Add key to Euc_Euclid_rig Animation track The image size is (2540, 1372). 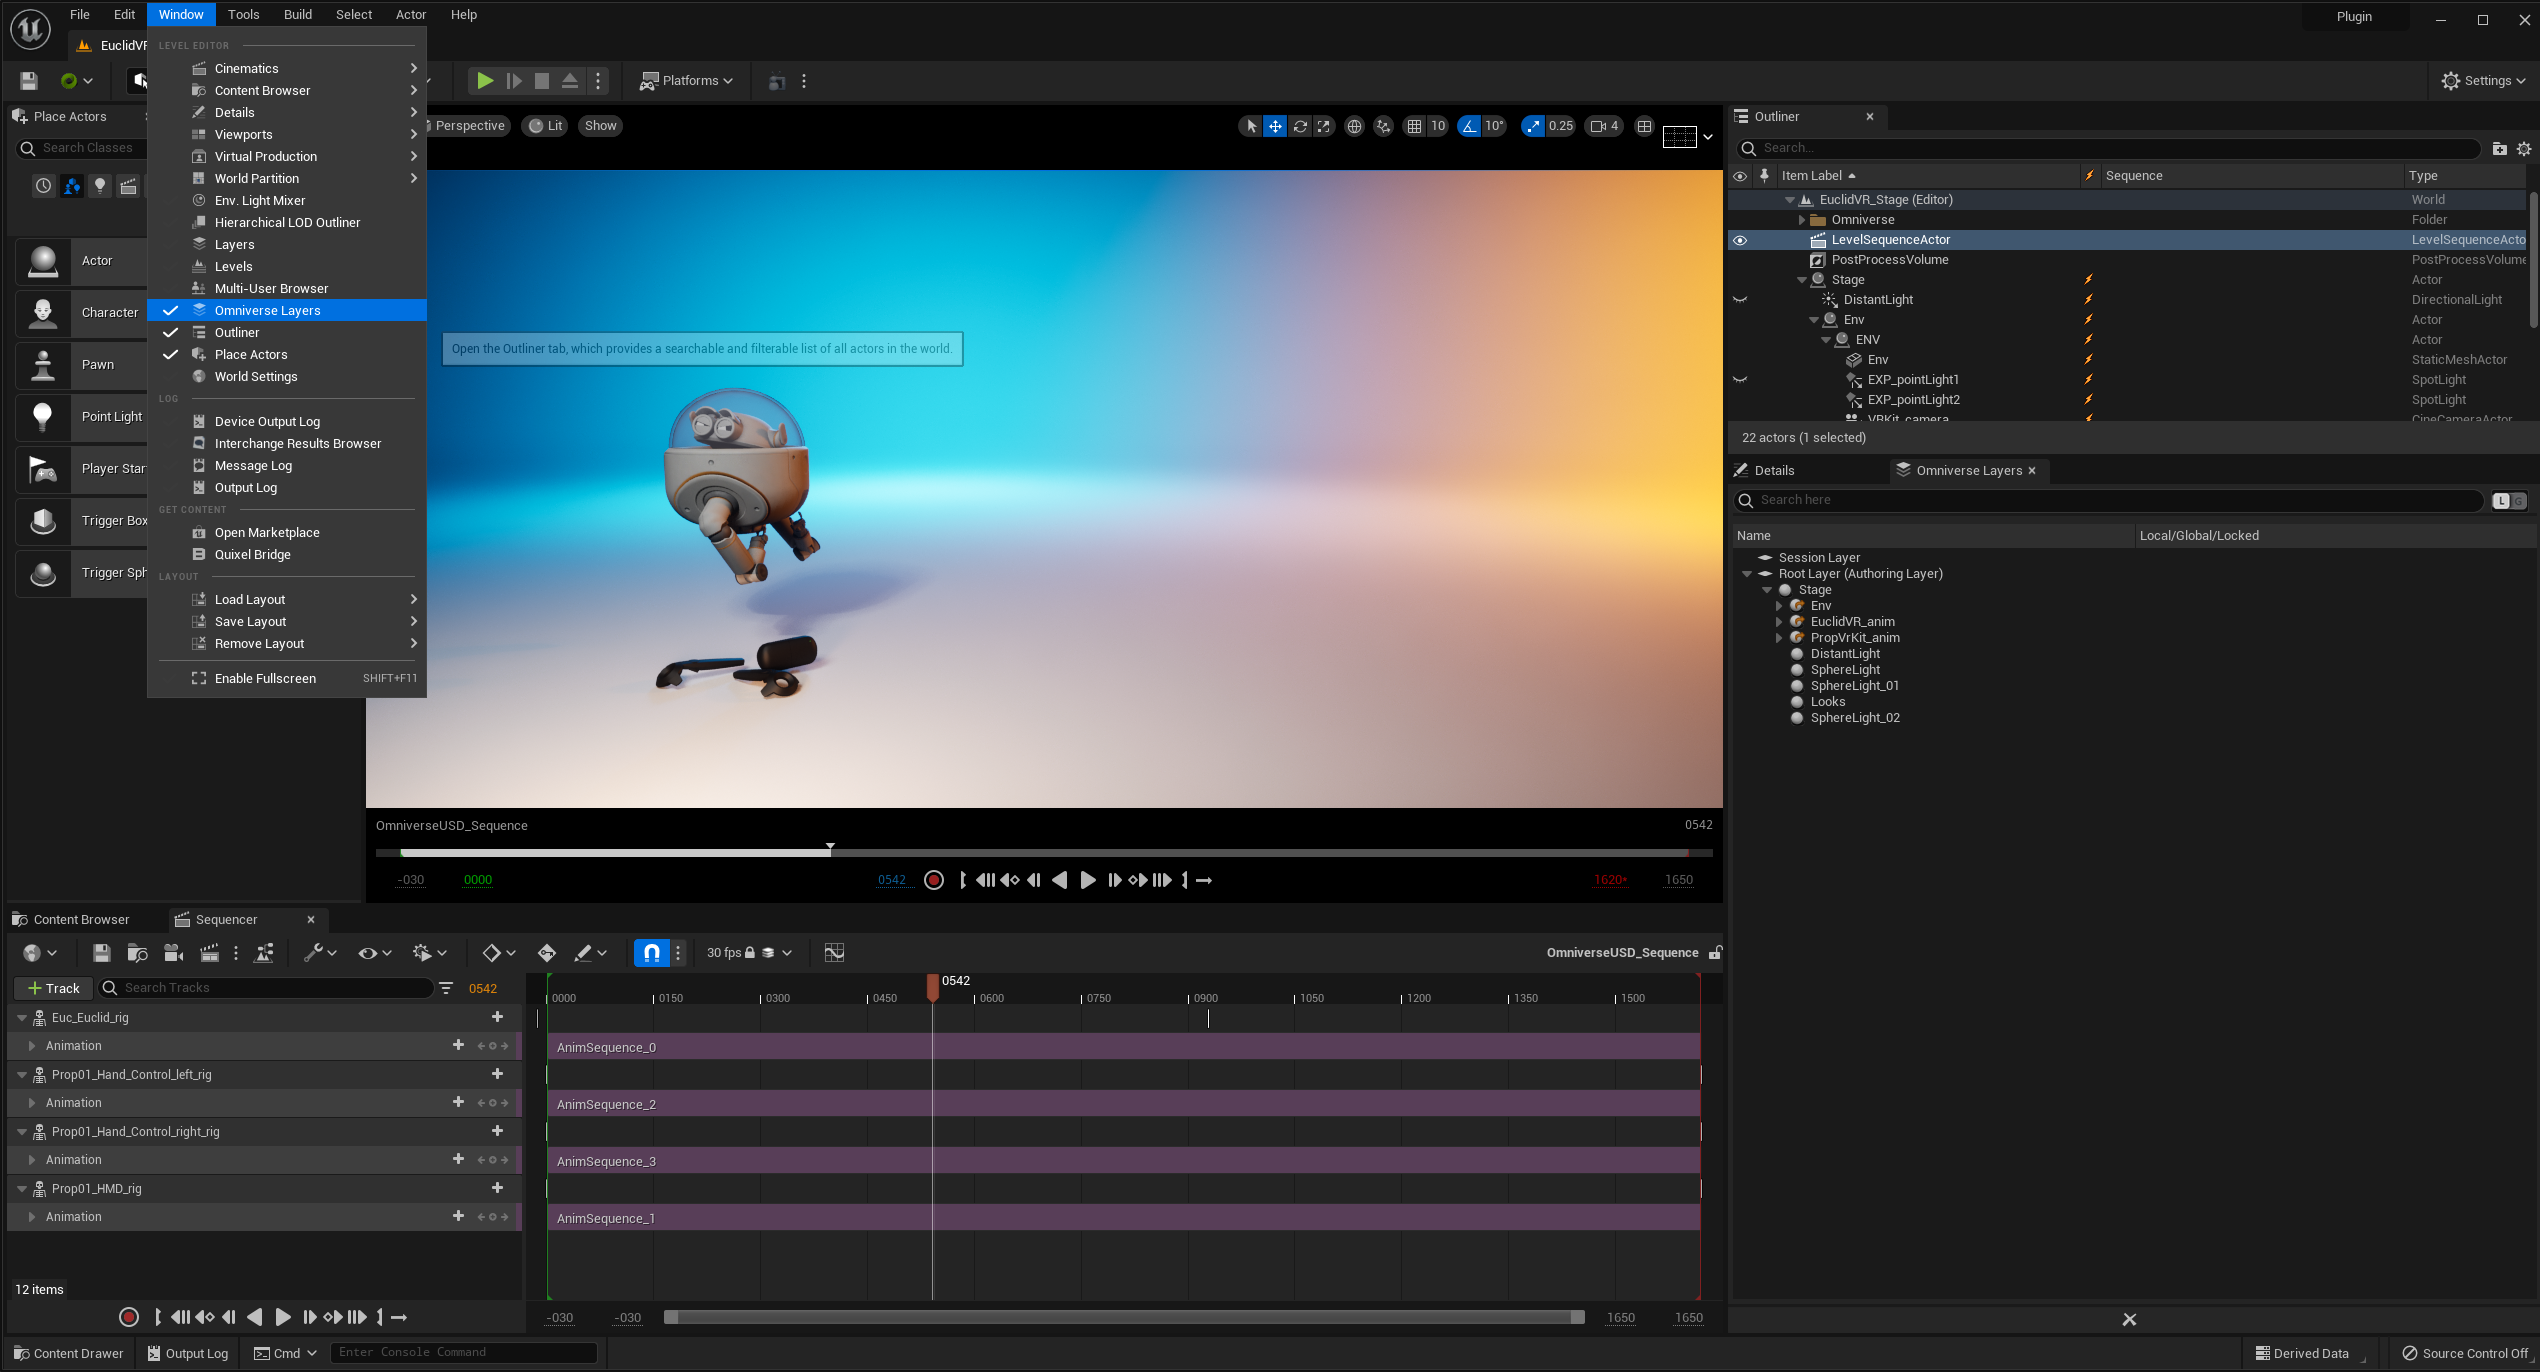point(492,1046)
